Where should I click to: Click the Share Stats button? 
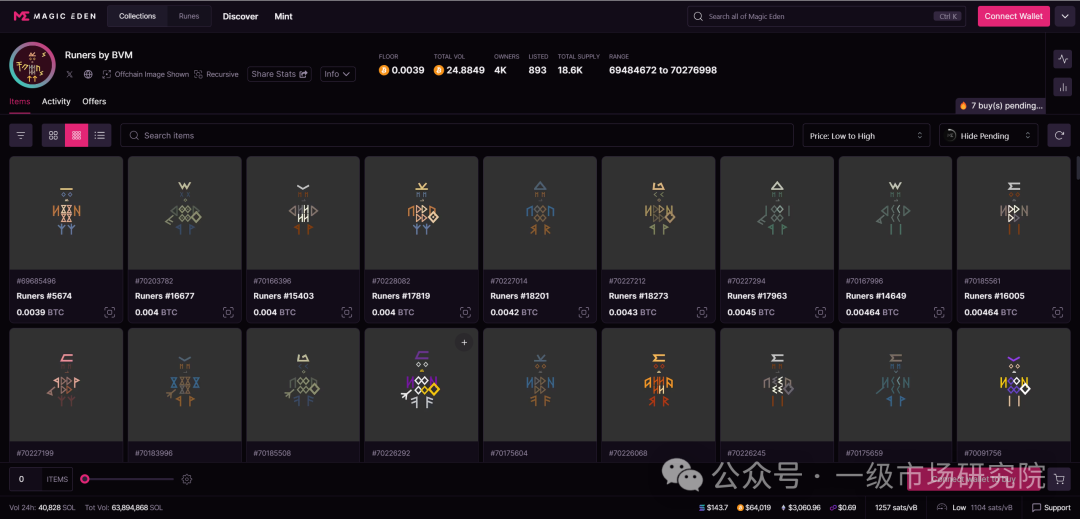click(279, 74)
